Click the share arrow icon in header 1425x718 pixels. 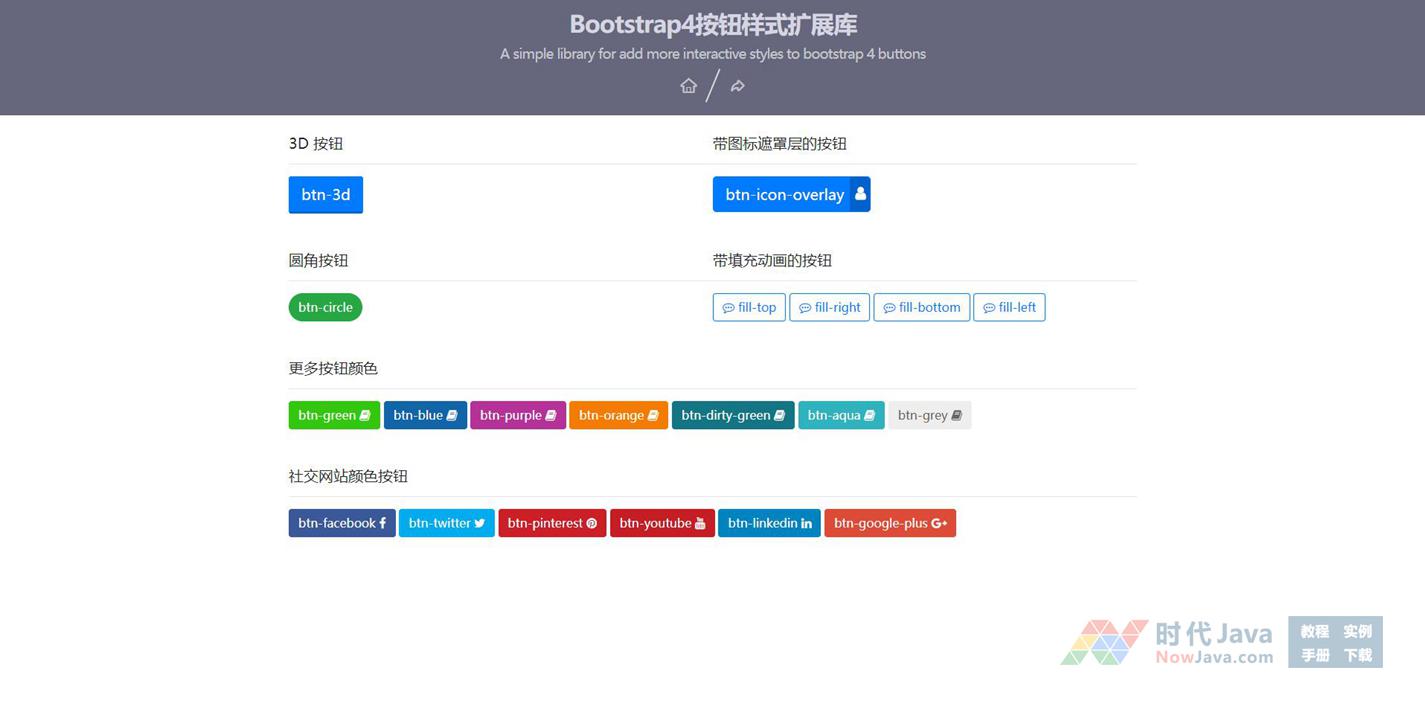pyautogui.click(x=738, y=86)
